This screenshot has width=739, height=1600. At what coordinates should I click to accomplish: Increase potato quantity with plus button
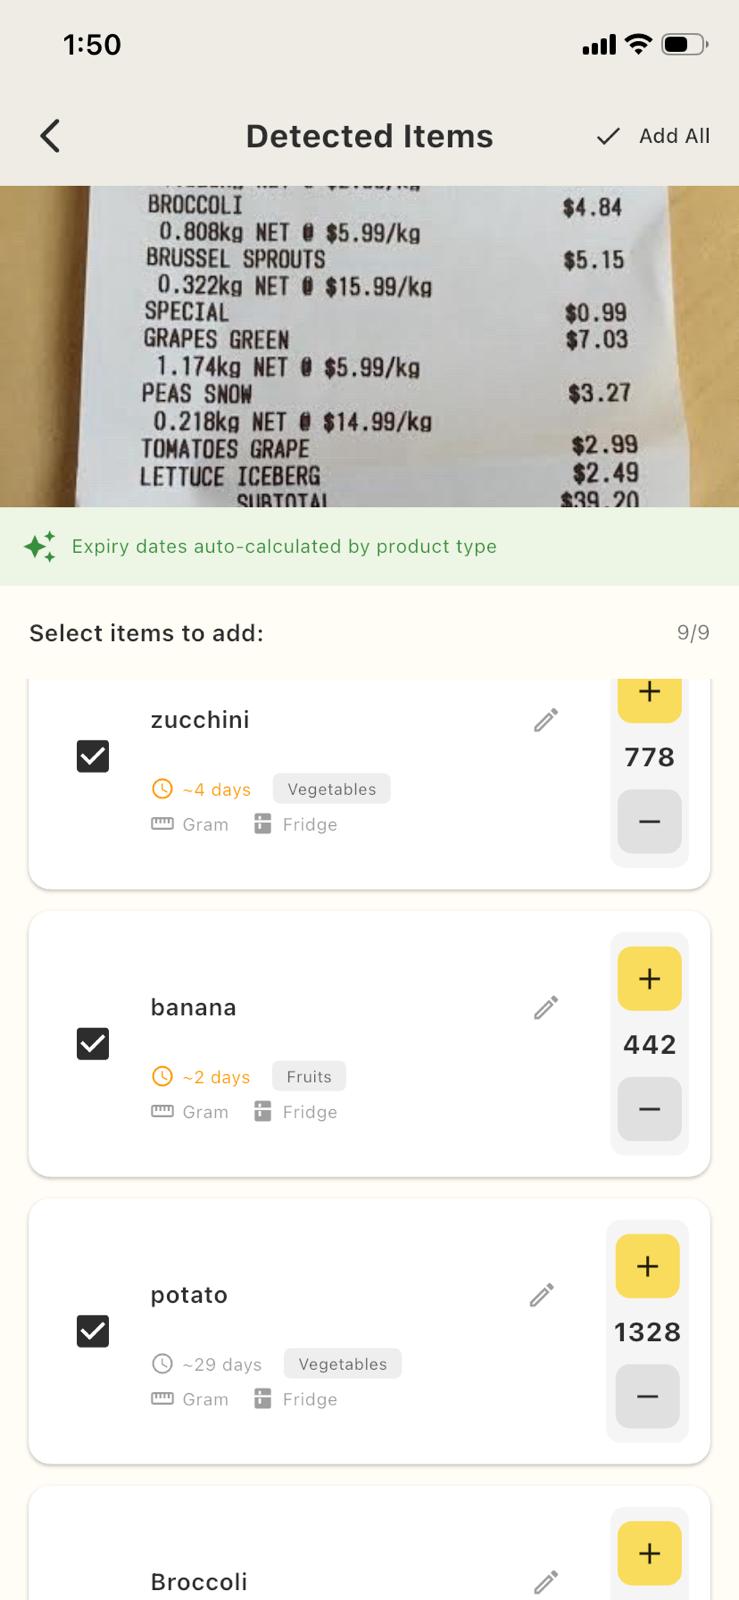[x=647, y=1266]
